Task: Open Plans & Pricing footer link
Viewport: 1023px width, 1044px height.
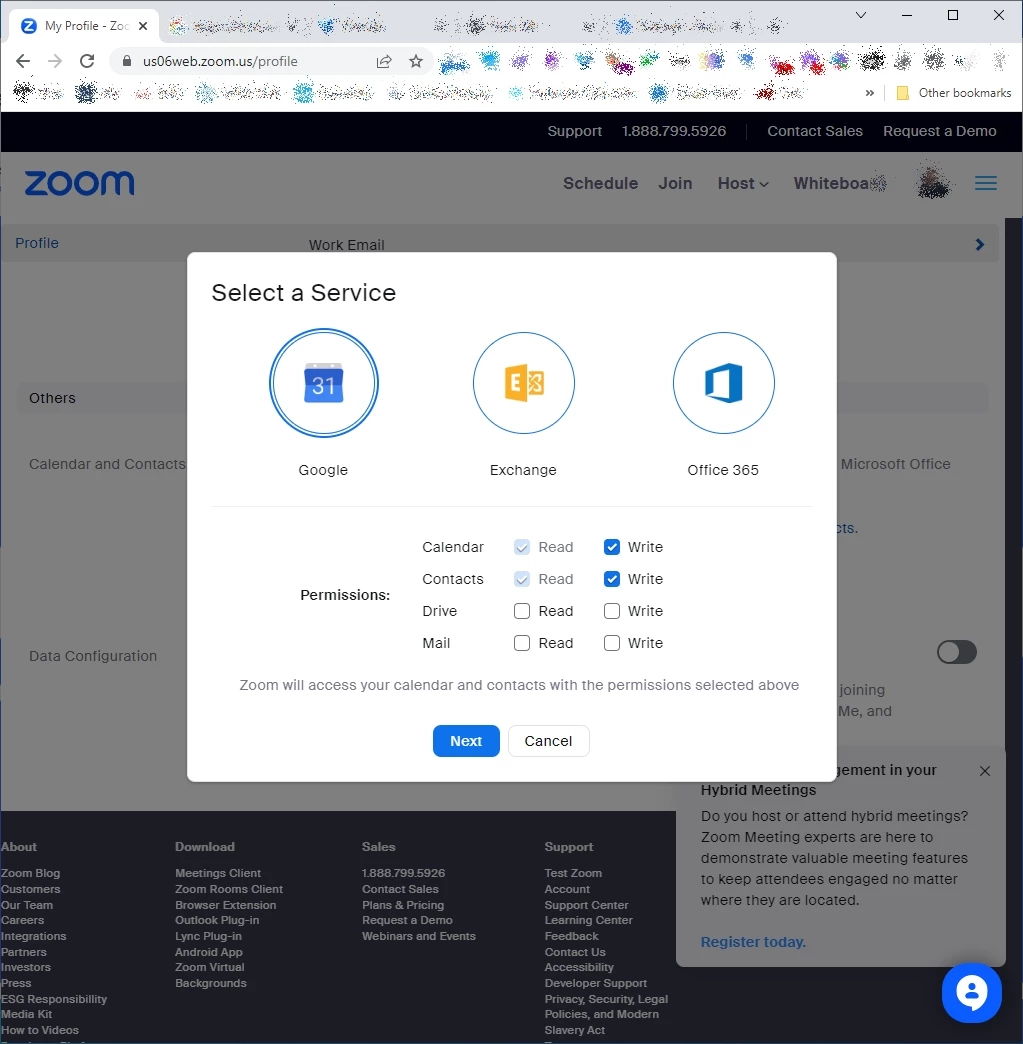Action: [x=403, y=905]
